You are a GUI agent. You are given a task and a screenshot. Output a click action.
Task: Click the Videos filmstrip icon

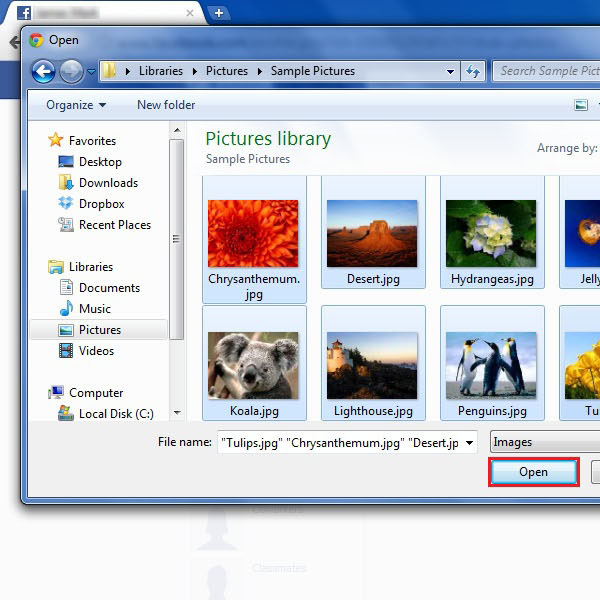[66, 351]
